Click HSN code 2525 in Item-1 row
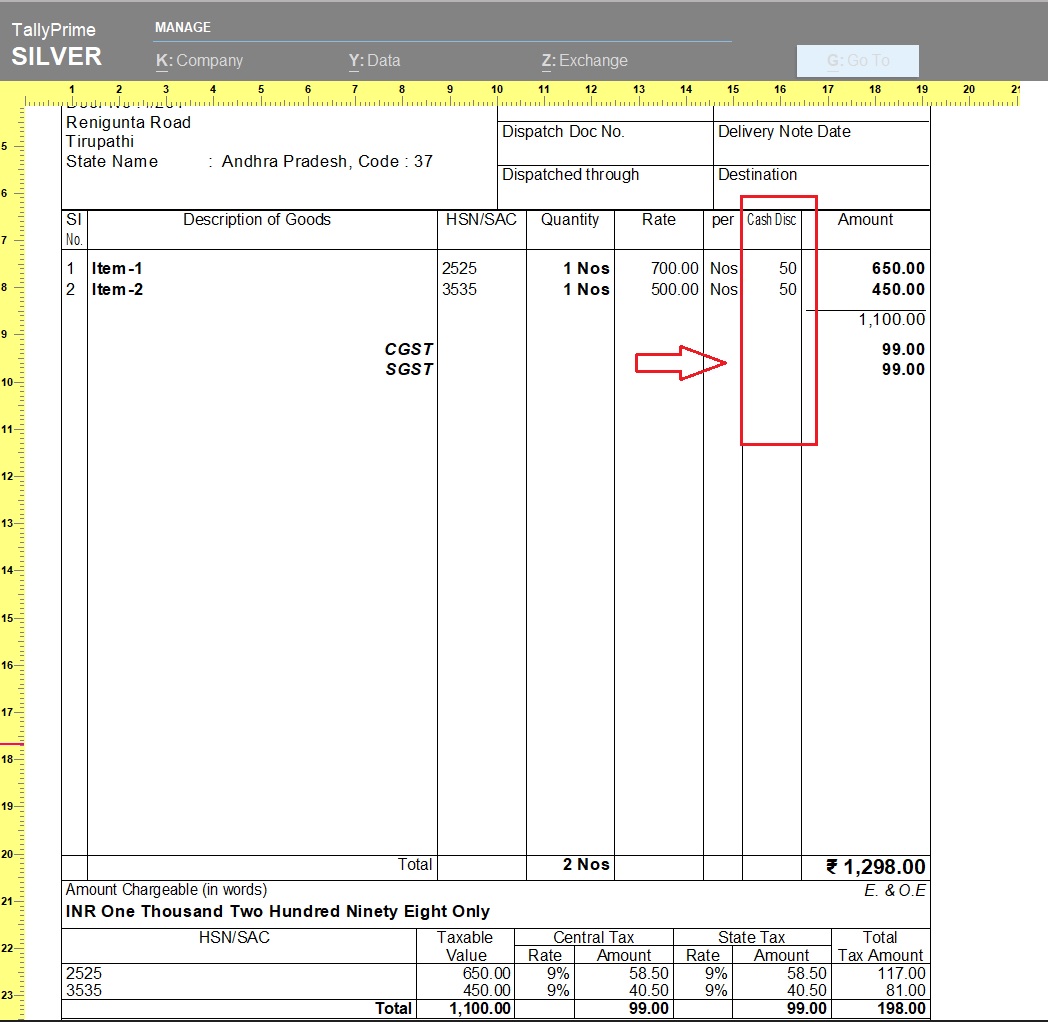1048x1022 pixels. pos(459,269)
